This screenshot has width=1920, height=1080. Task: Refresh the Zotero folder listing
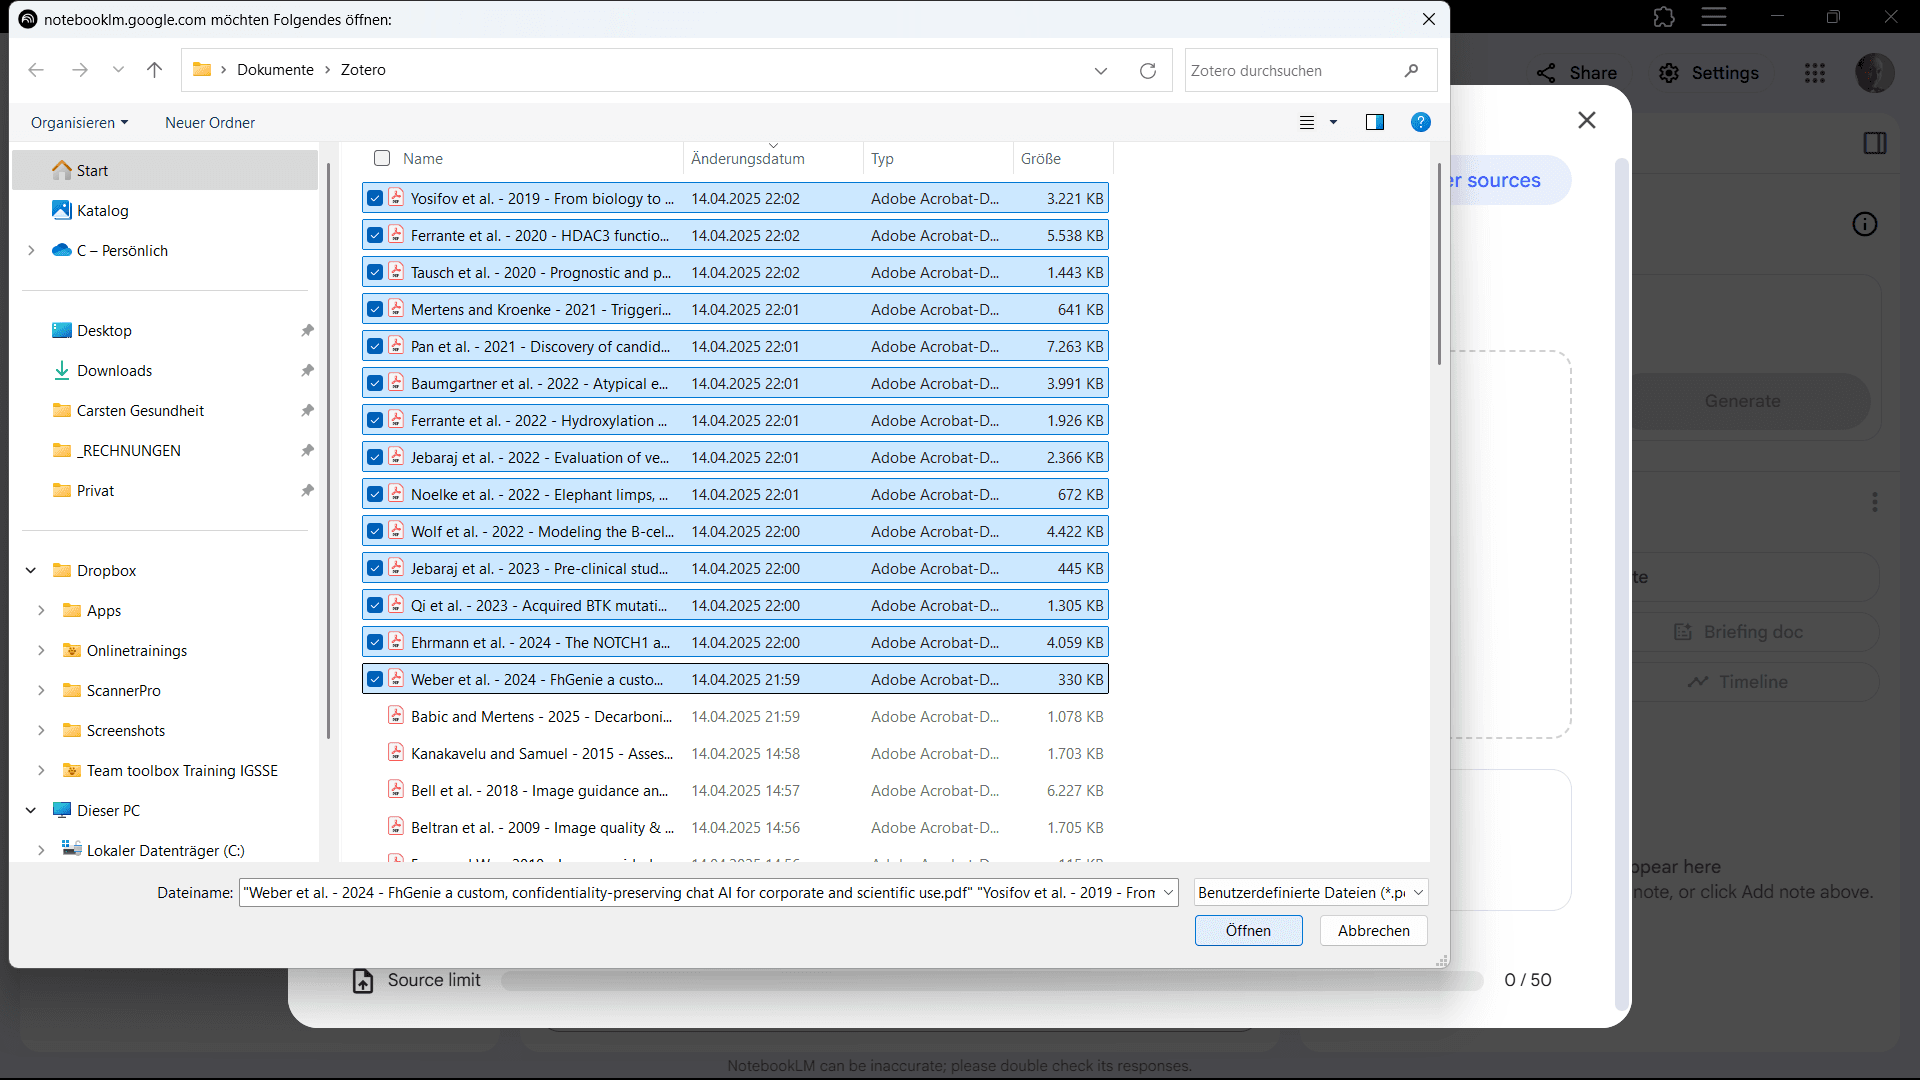pyautogui.click(x=1148, y=71)
